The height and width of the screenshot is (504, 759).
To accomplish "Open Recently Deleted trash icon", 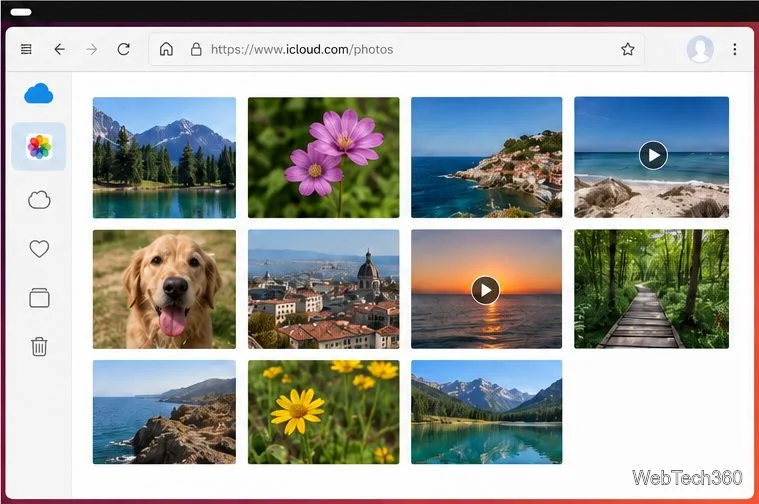I will (x=39, y=347).
